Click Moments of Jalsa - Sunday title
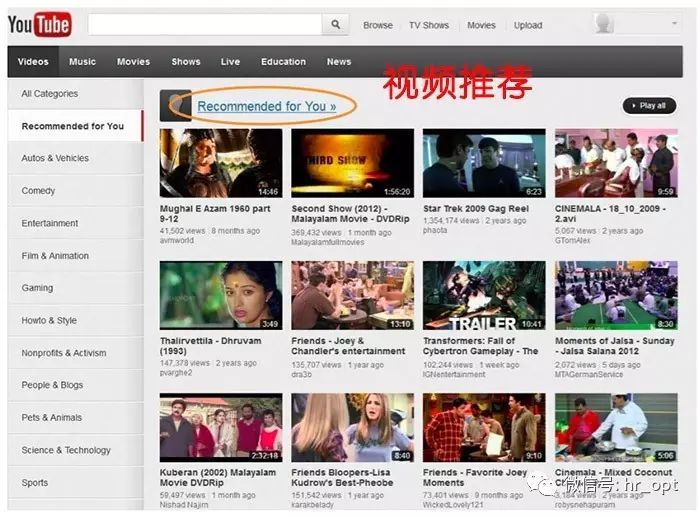 click(615, 346)
